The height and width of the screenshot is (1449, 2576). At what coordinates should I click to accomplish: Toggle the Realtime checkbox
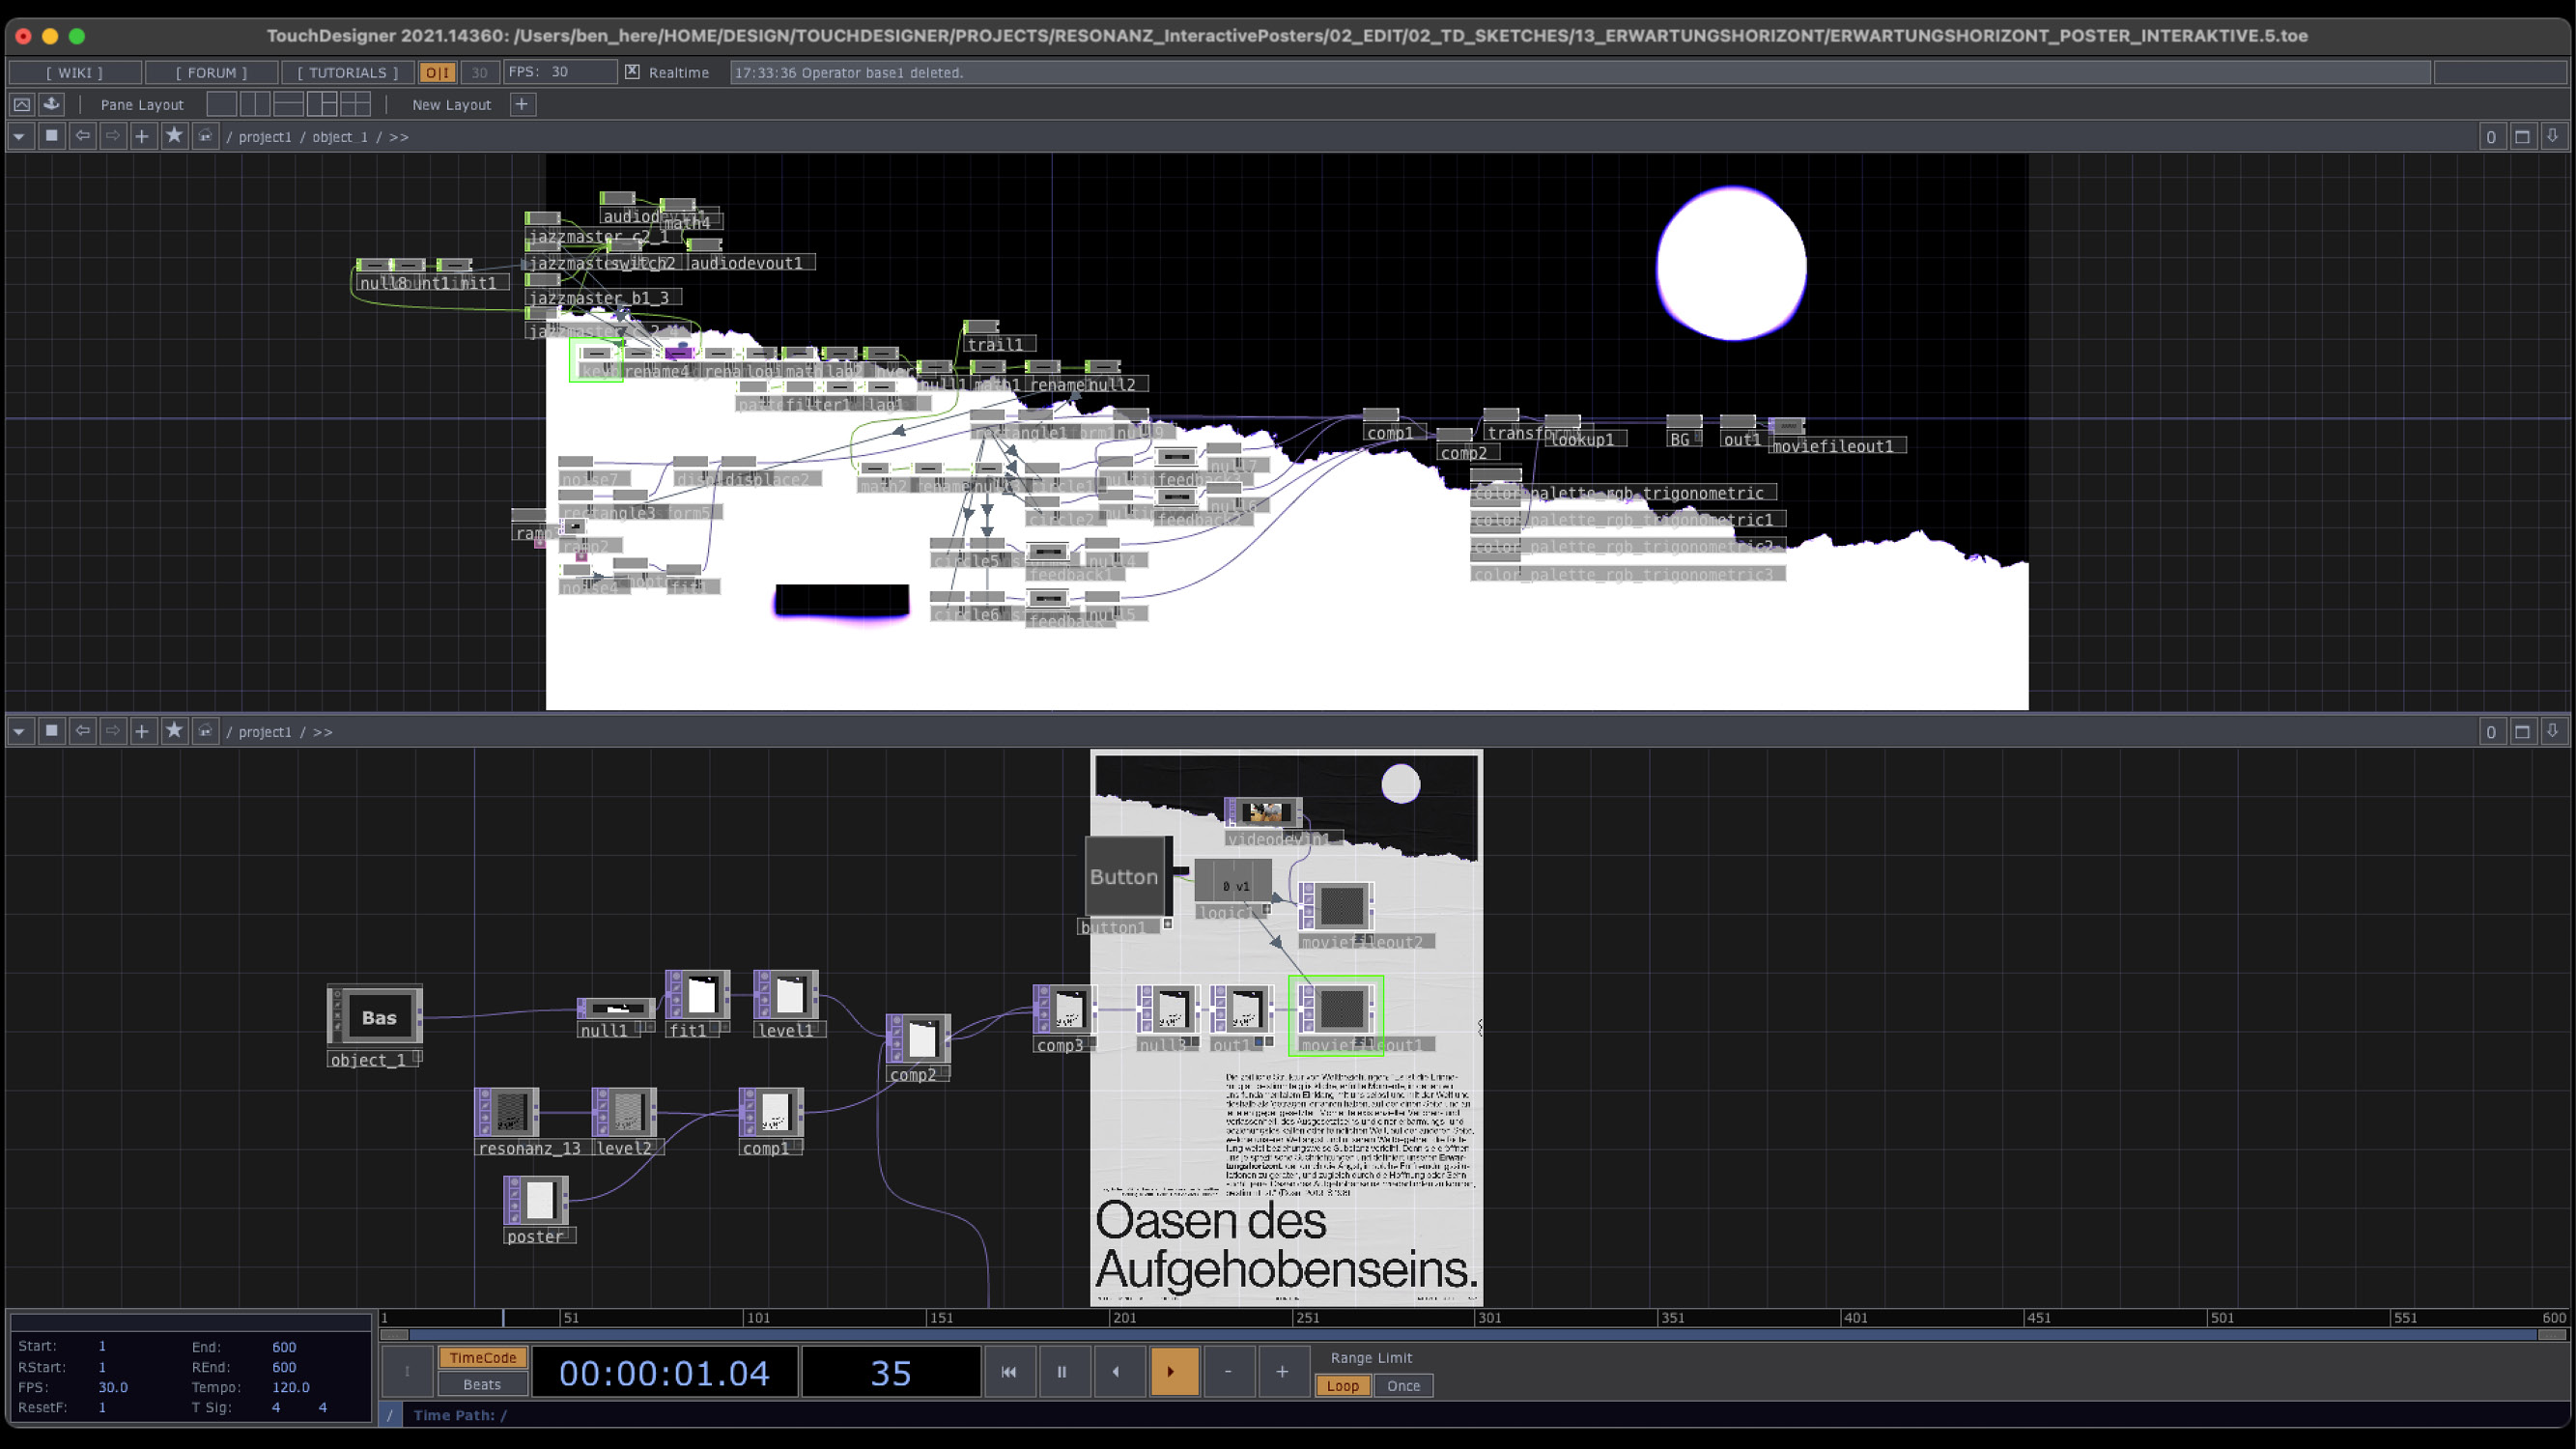633,72
